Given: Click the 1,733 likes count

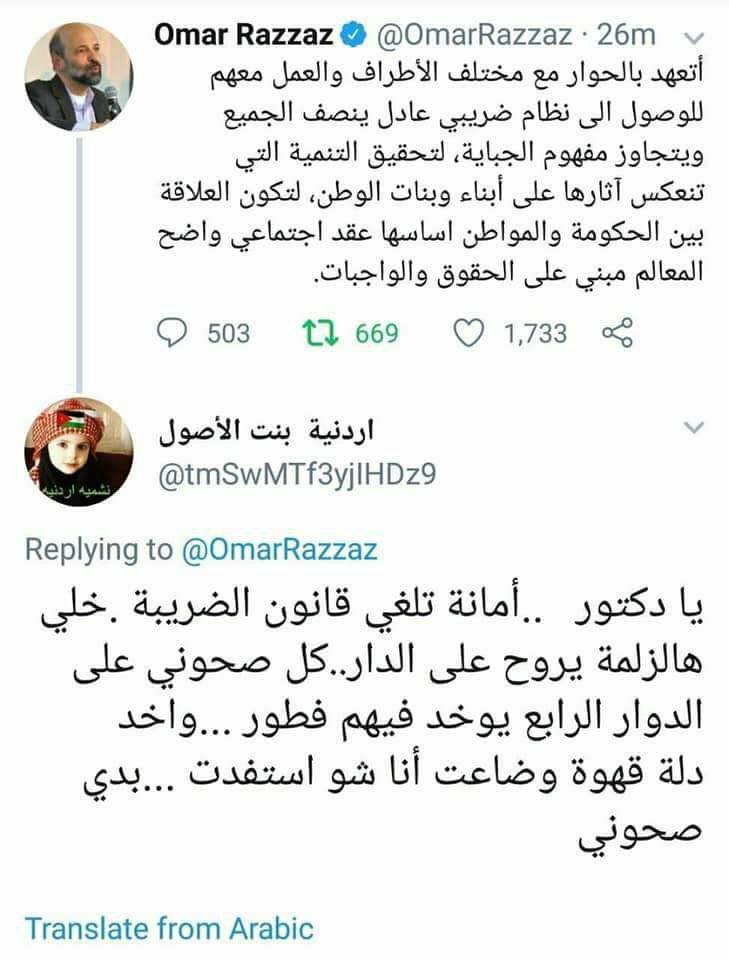Looking at the screenshot, I should tap(536, 334).
